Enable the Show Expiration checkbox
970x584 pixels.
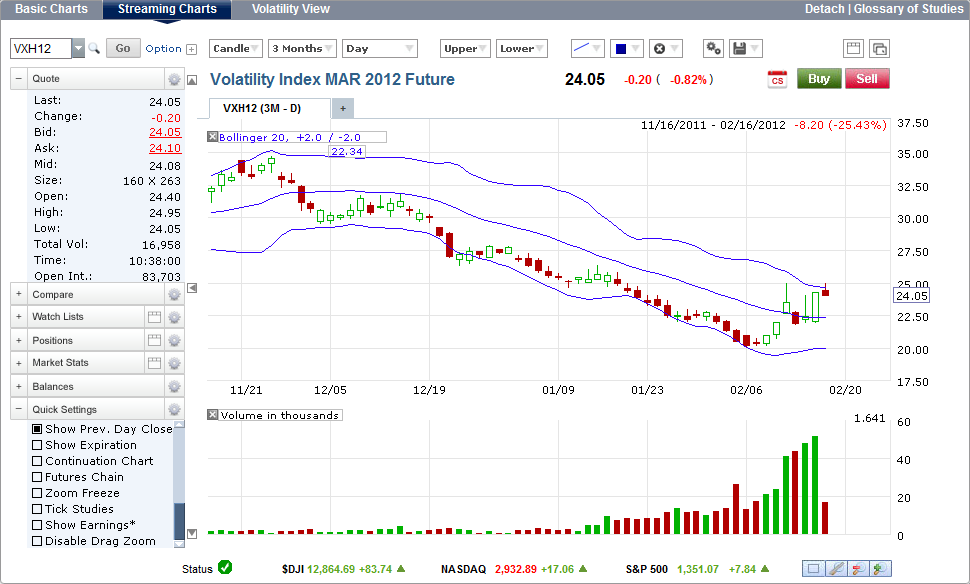(x=38, y=445)
